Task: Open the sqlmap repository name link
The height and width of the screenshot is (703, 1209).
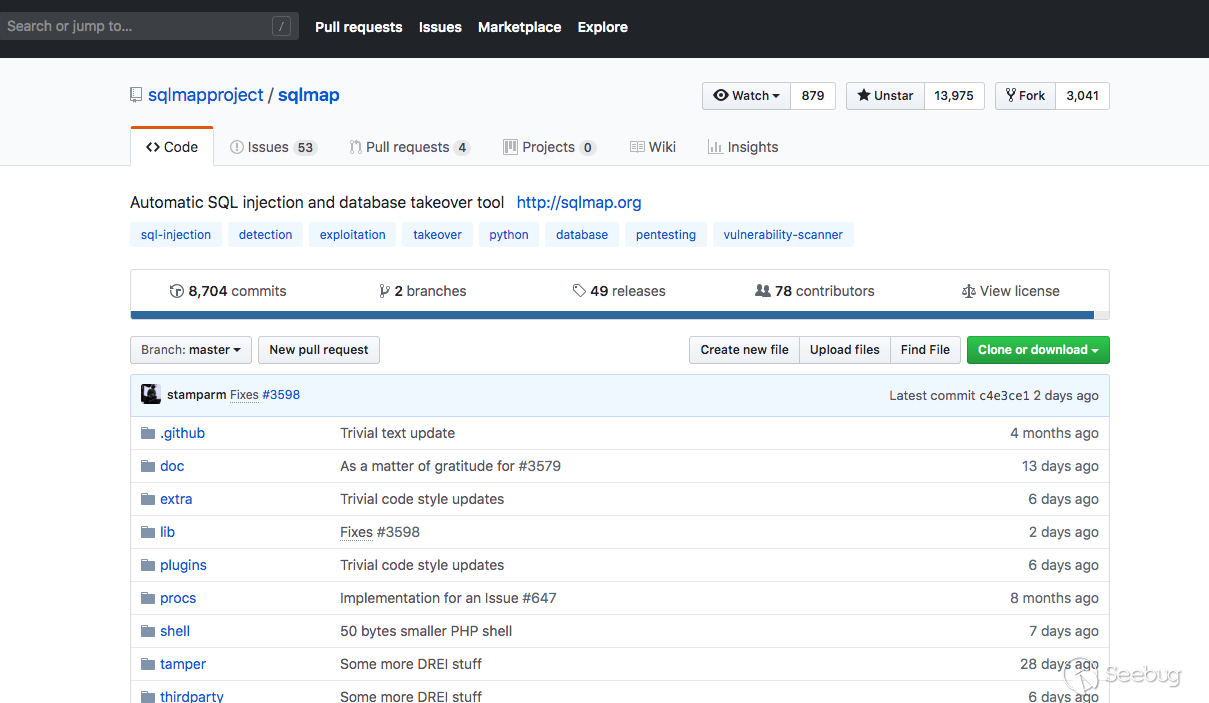Action: coord(309,95)
